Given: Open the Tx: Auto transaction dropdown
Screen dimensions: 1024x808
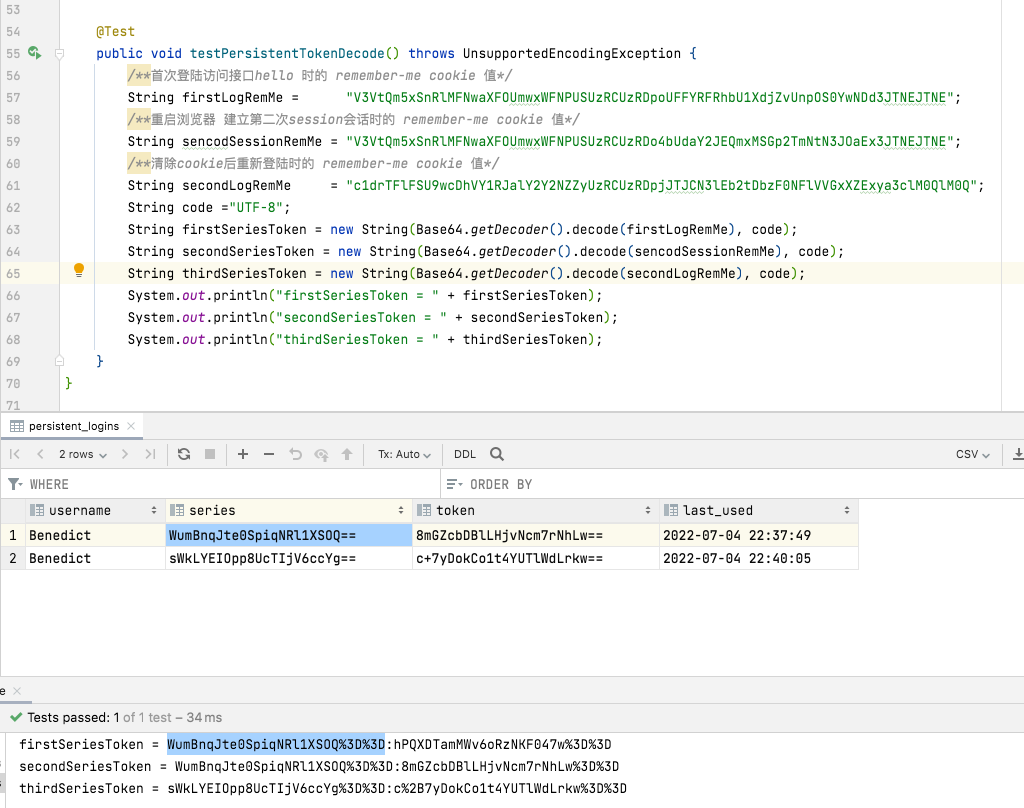Looking at the screenshot, I should (x=404, y=454).
